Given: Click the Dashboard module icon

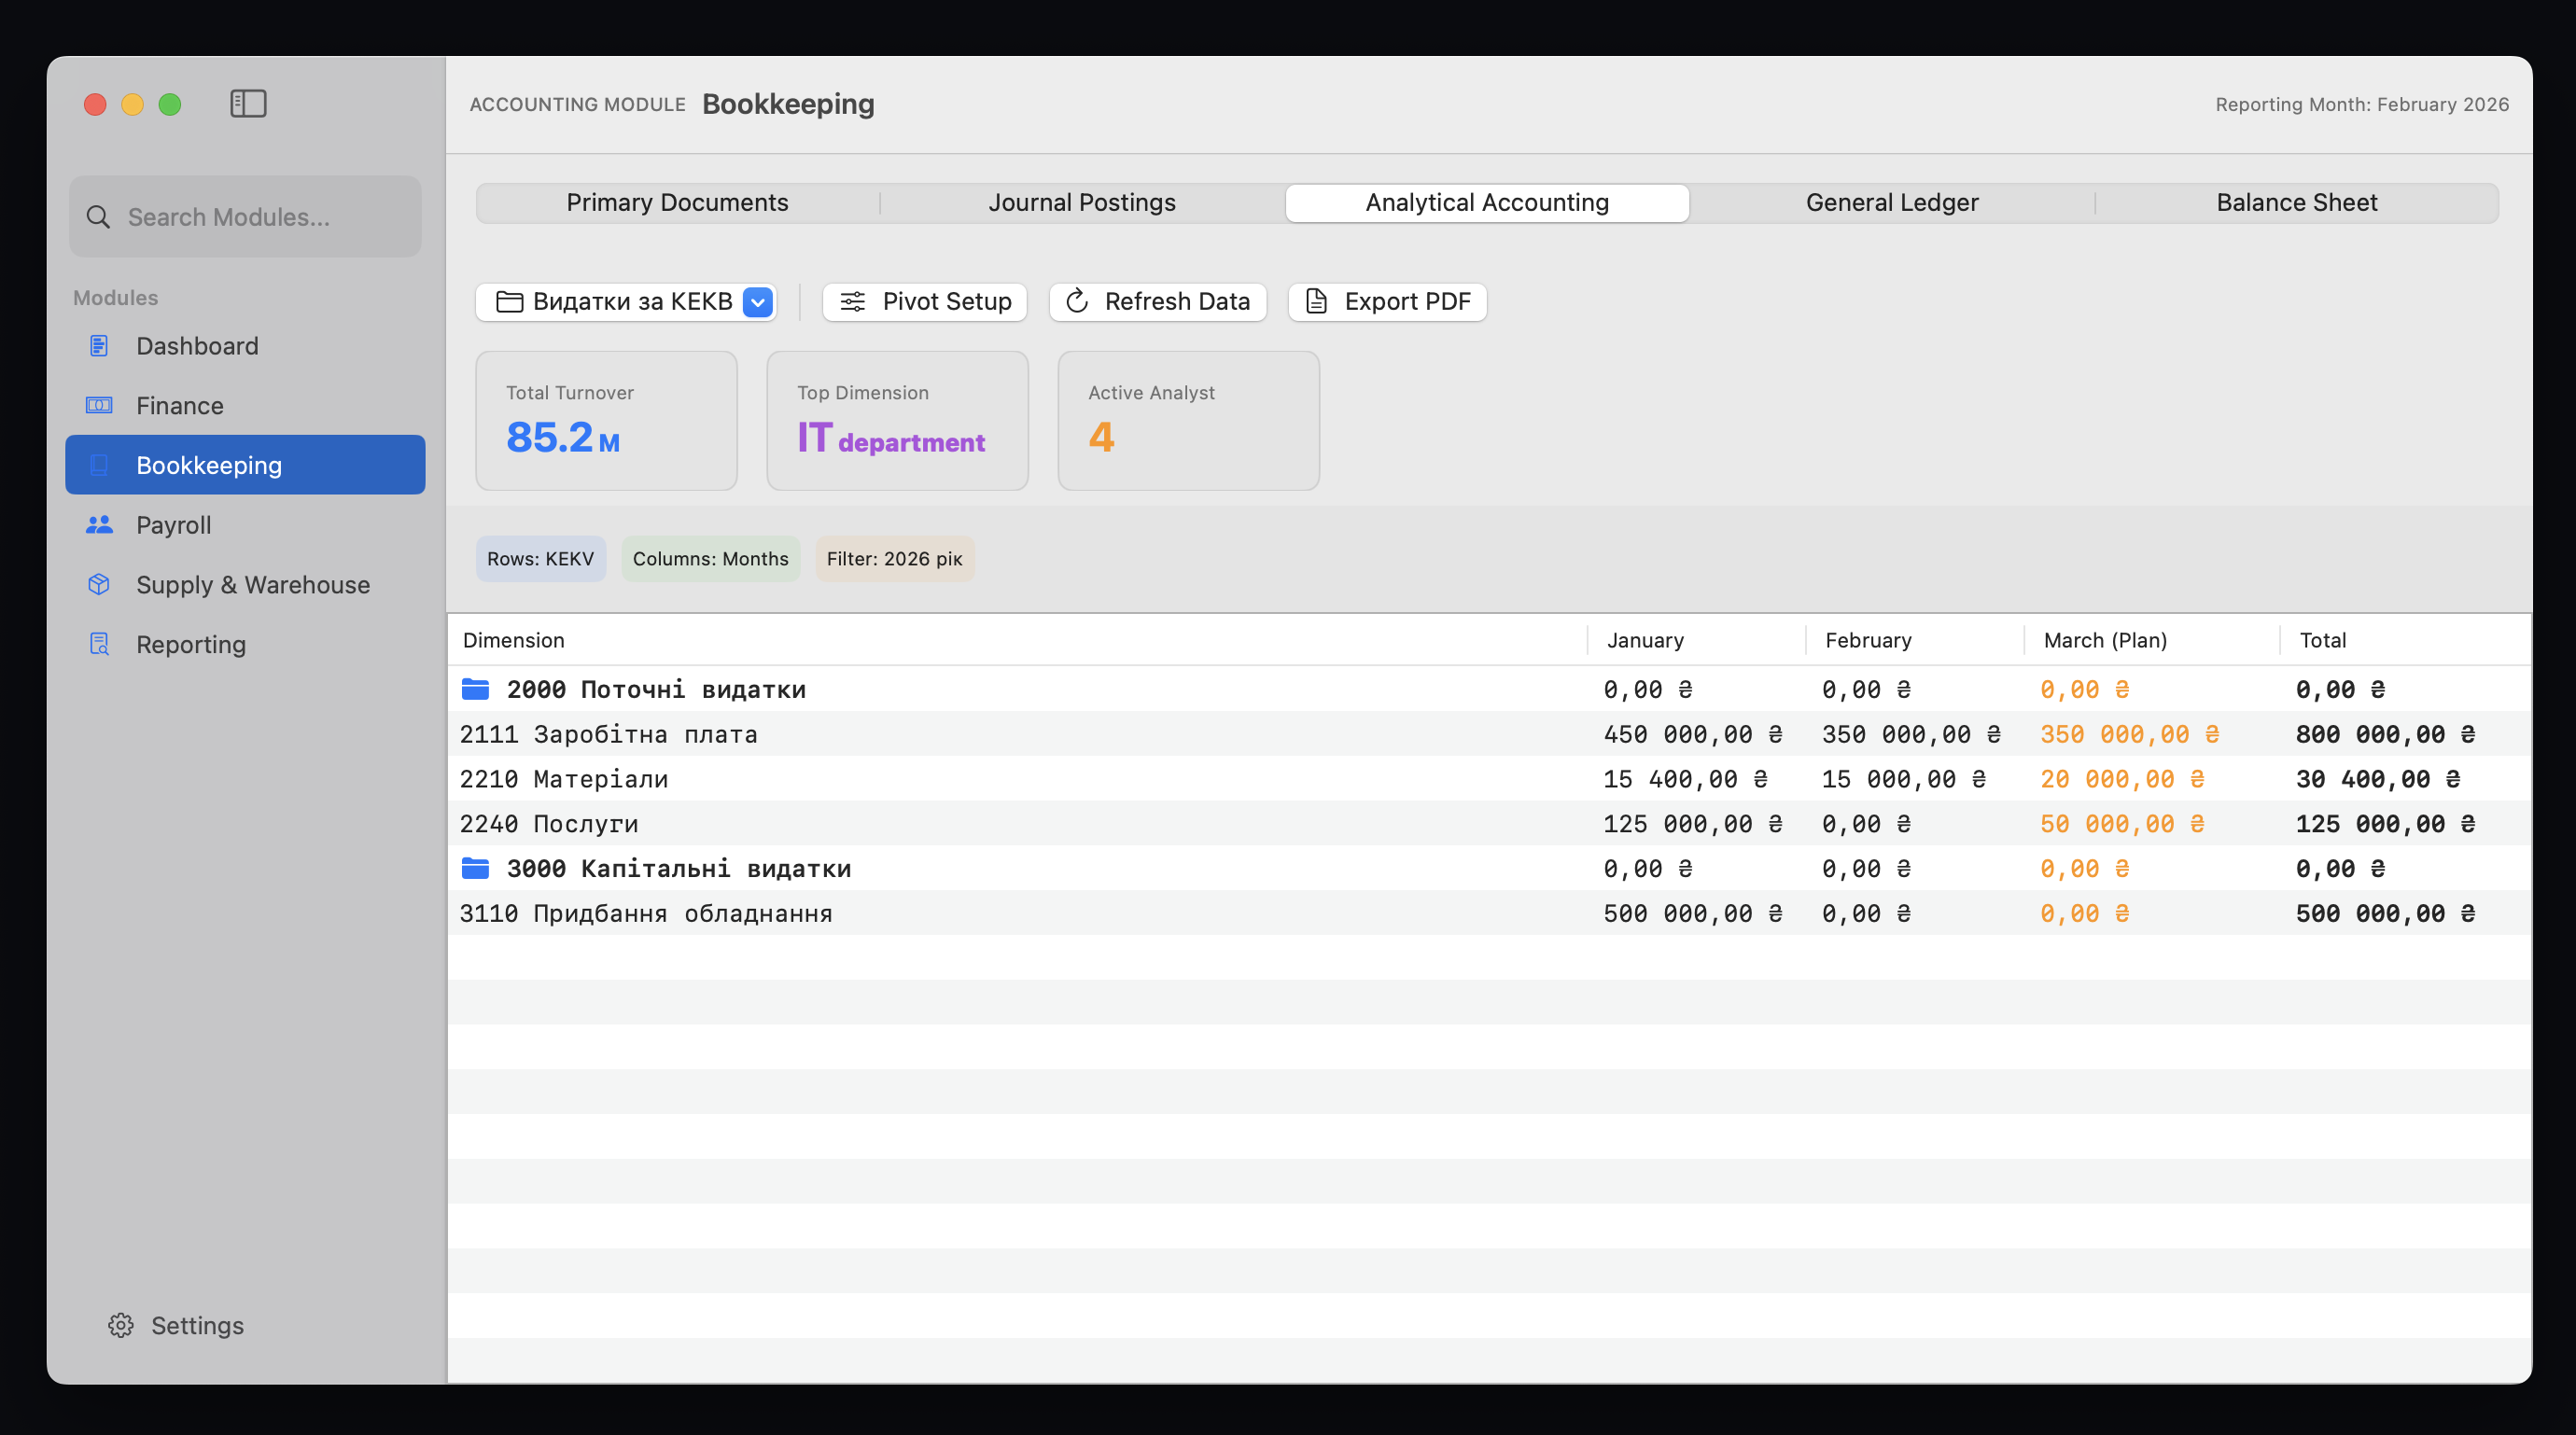Looking at the screenshot, I should (x=99, y=346).
